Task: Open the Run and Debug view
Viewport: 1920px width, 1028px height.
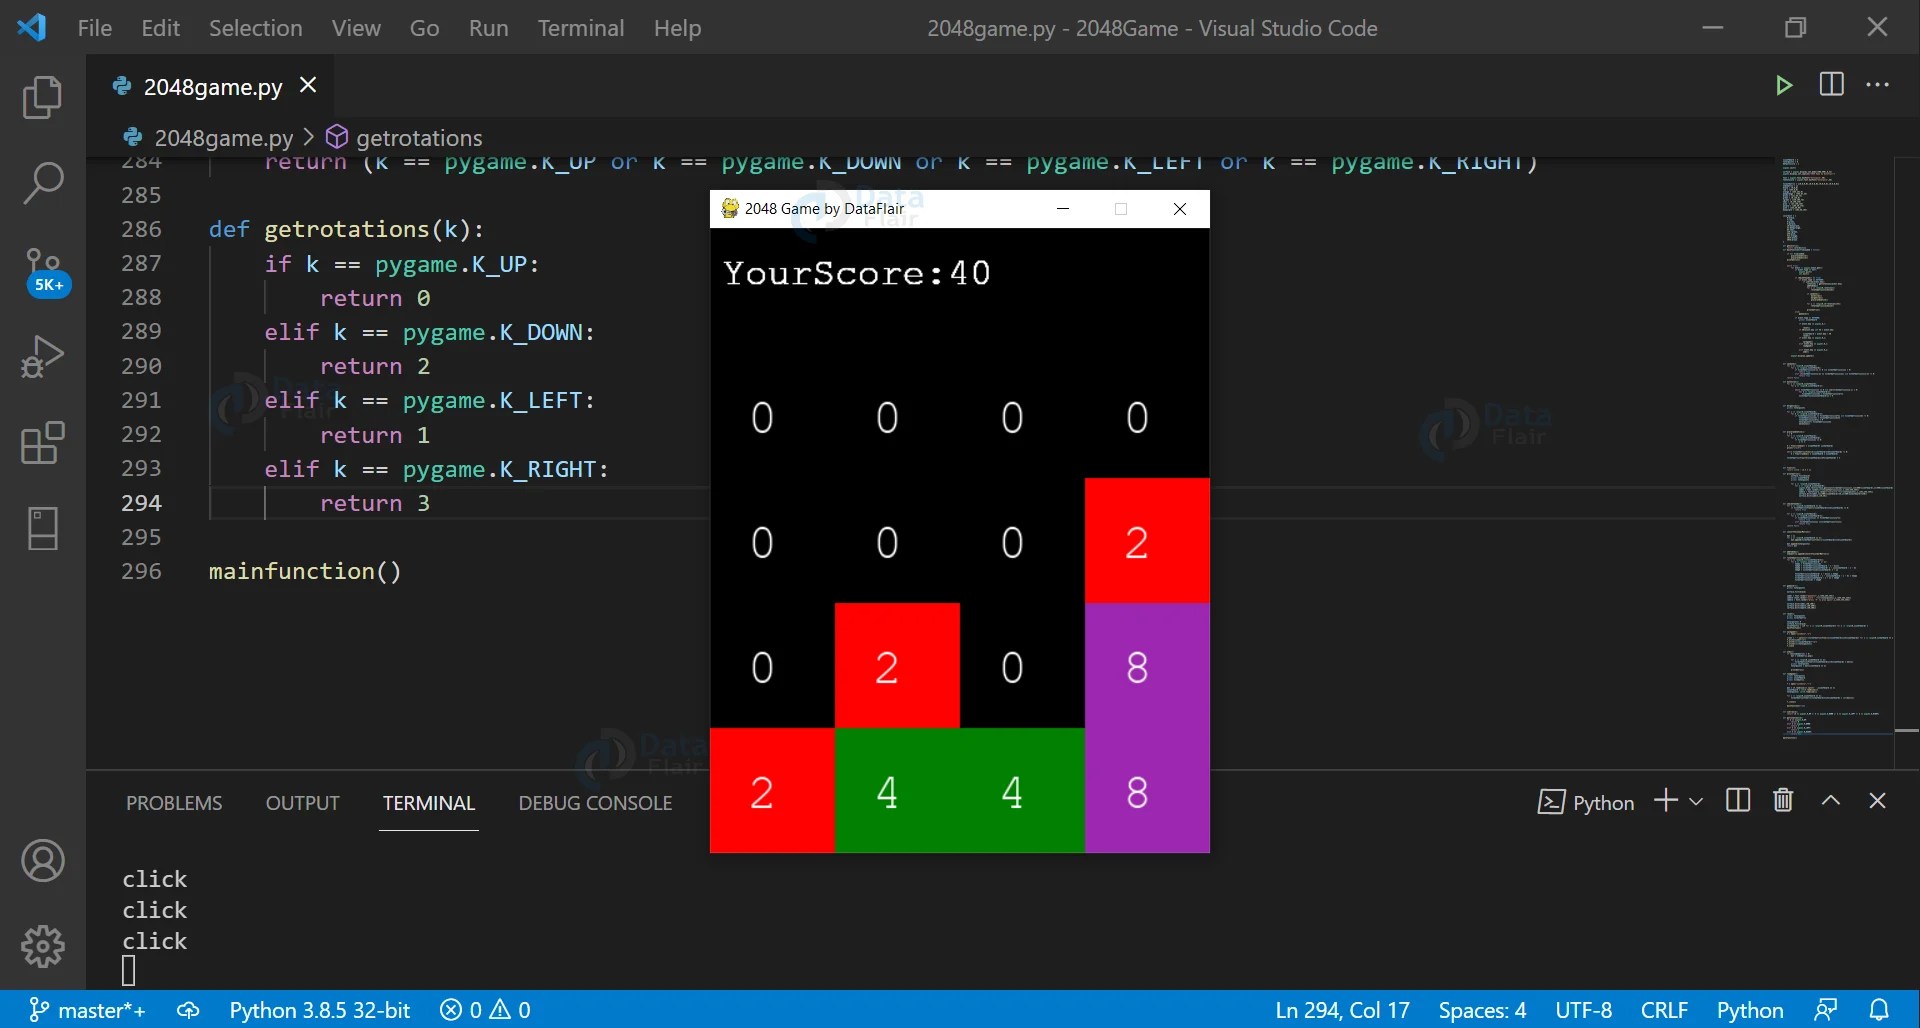Action: [x=41, y=356]
